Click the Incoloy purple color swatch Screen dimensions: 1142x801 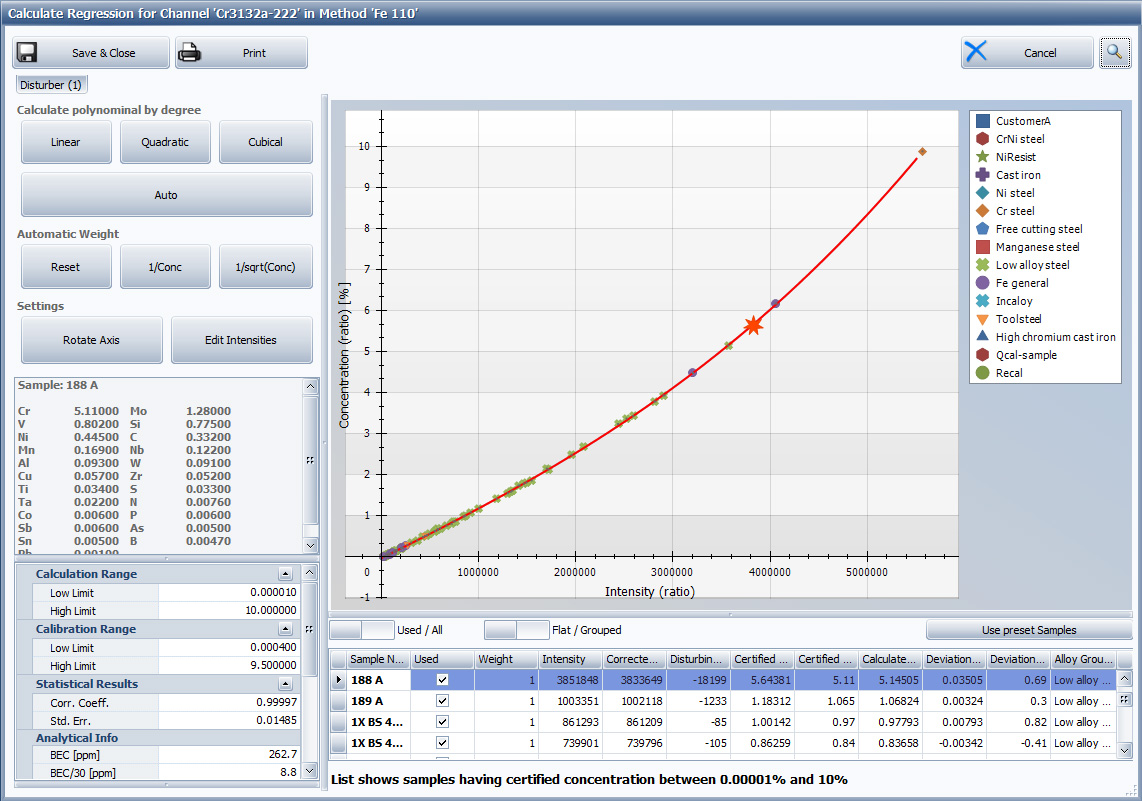coord(985,301)
